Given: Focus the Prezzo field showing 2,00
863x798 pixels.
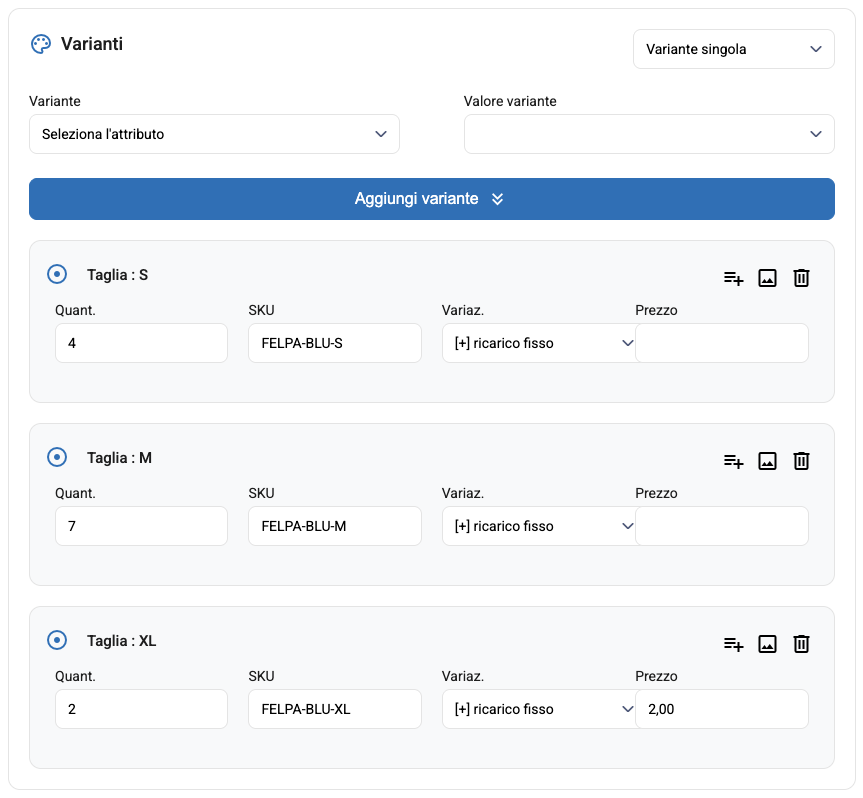Looking at the screenshot, I should tap(722, 709).
